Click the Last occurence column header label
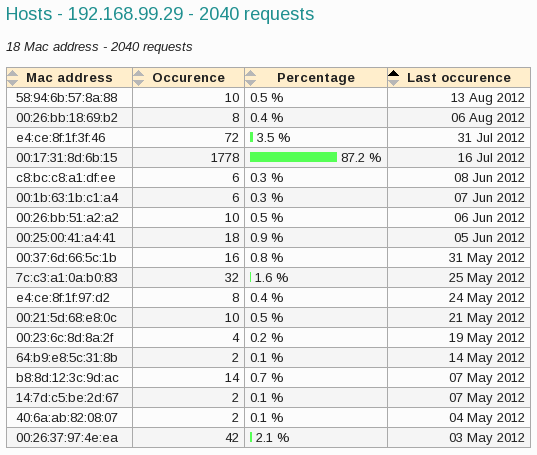The height and width of the screenshot is (455, 537). [x=459, y=78]
